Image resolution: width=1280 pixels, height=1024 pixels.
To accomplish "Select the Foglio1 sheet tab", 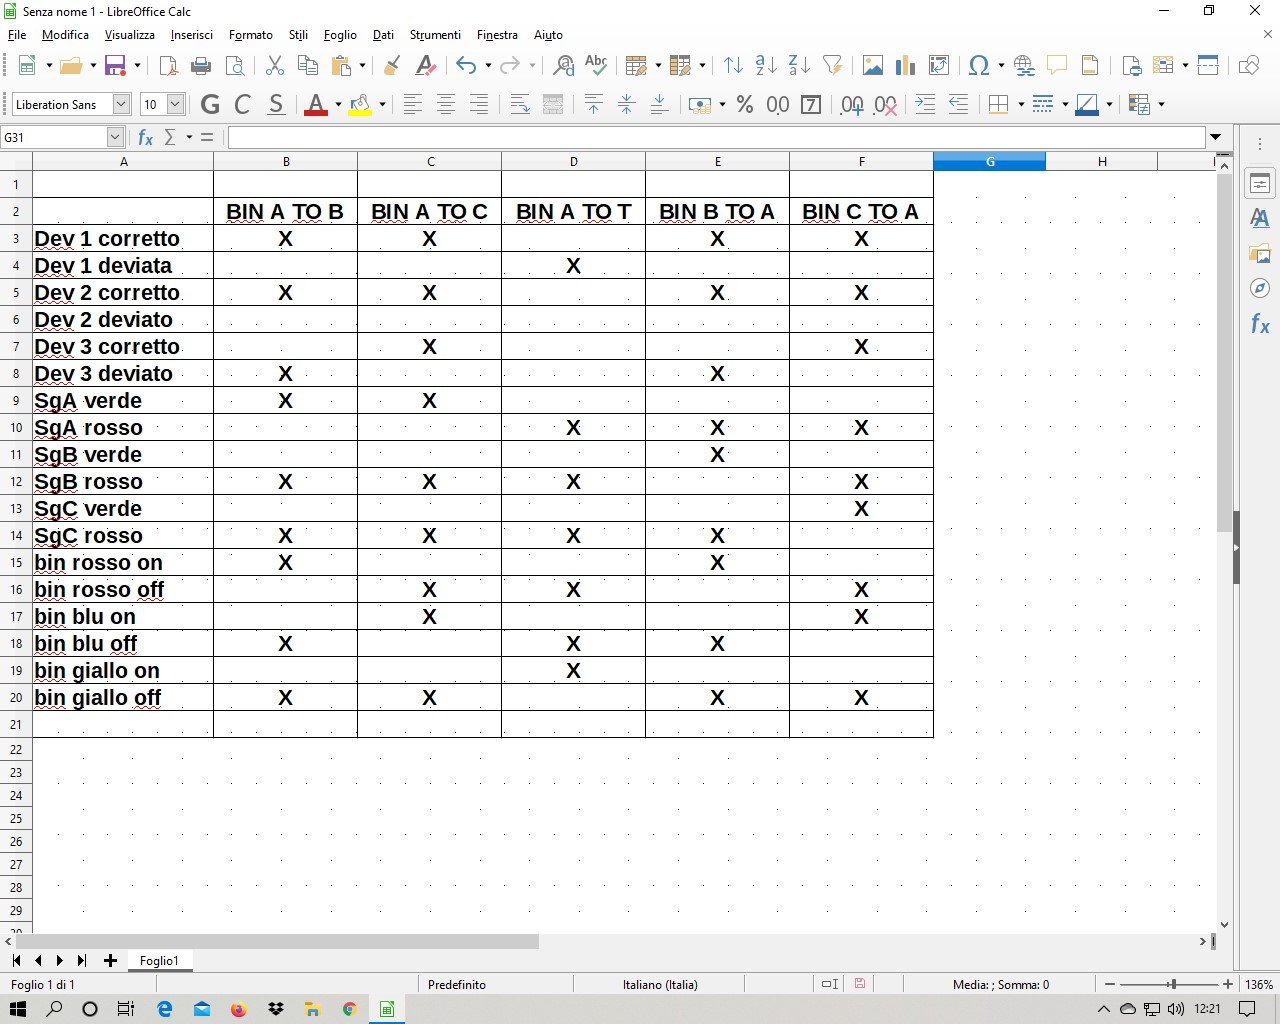I will pos(159,961).
